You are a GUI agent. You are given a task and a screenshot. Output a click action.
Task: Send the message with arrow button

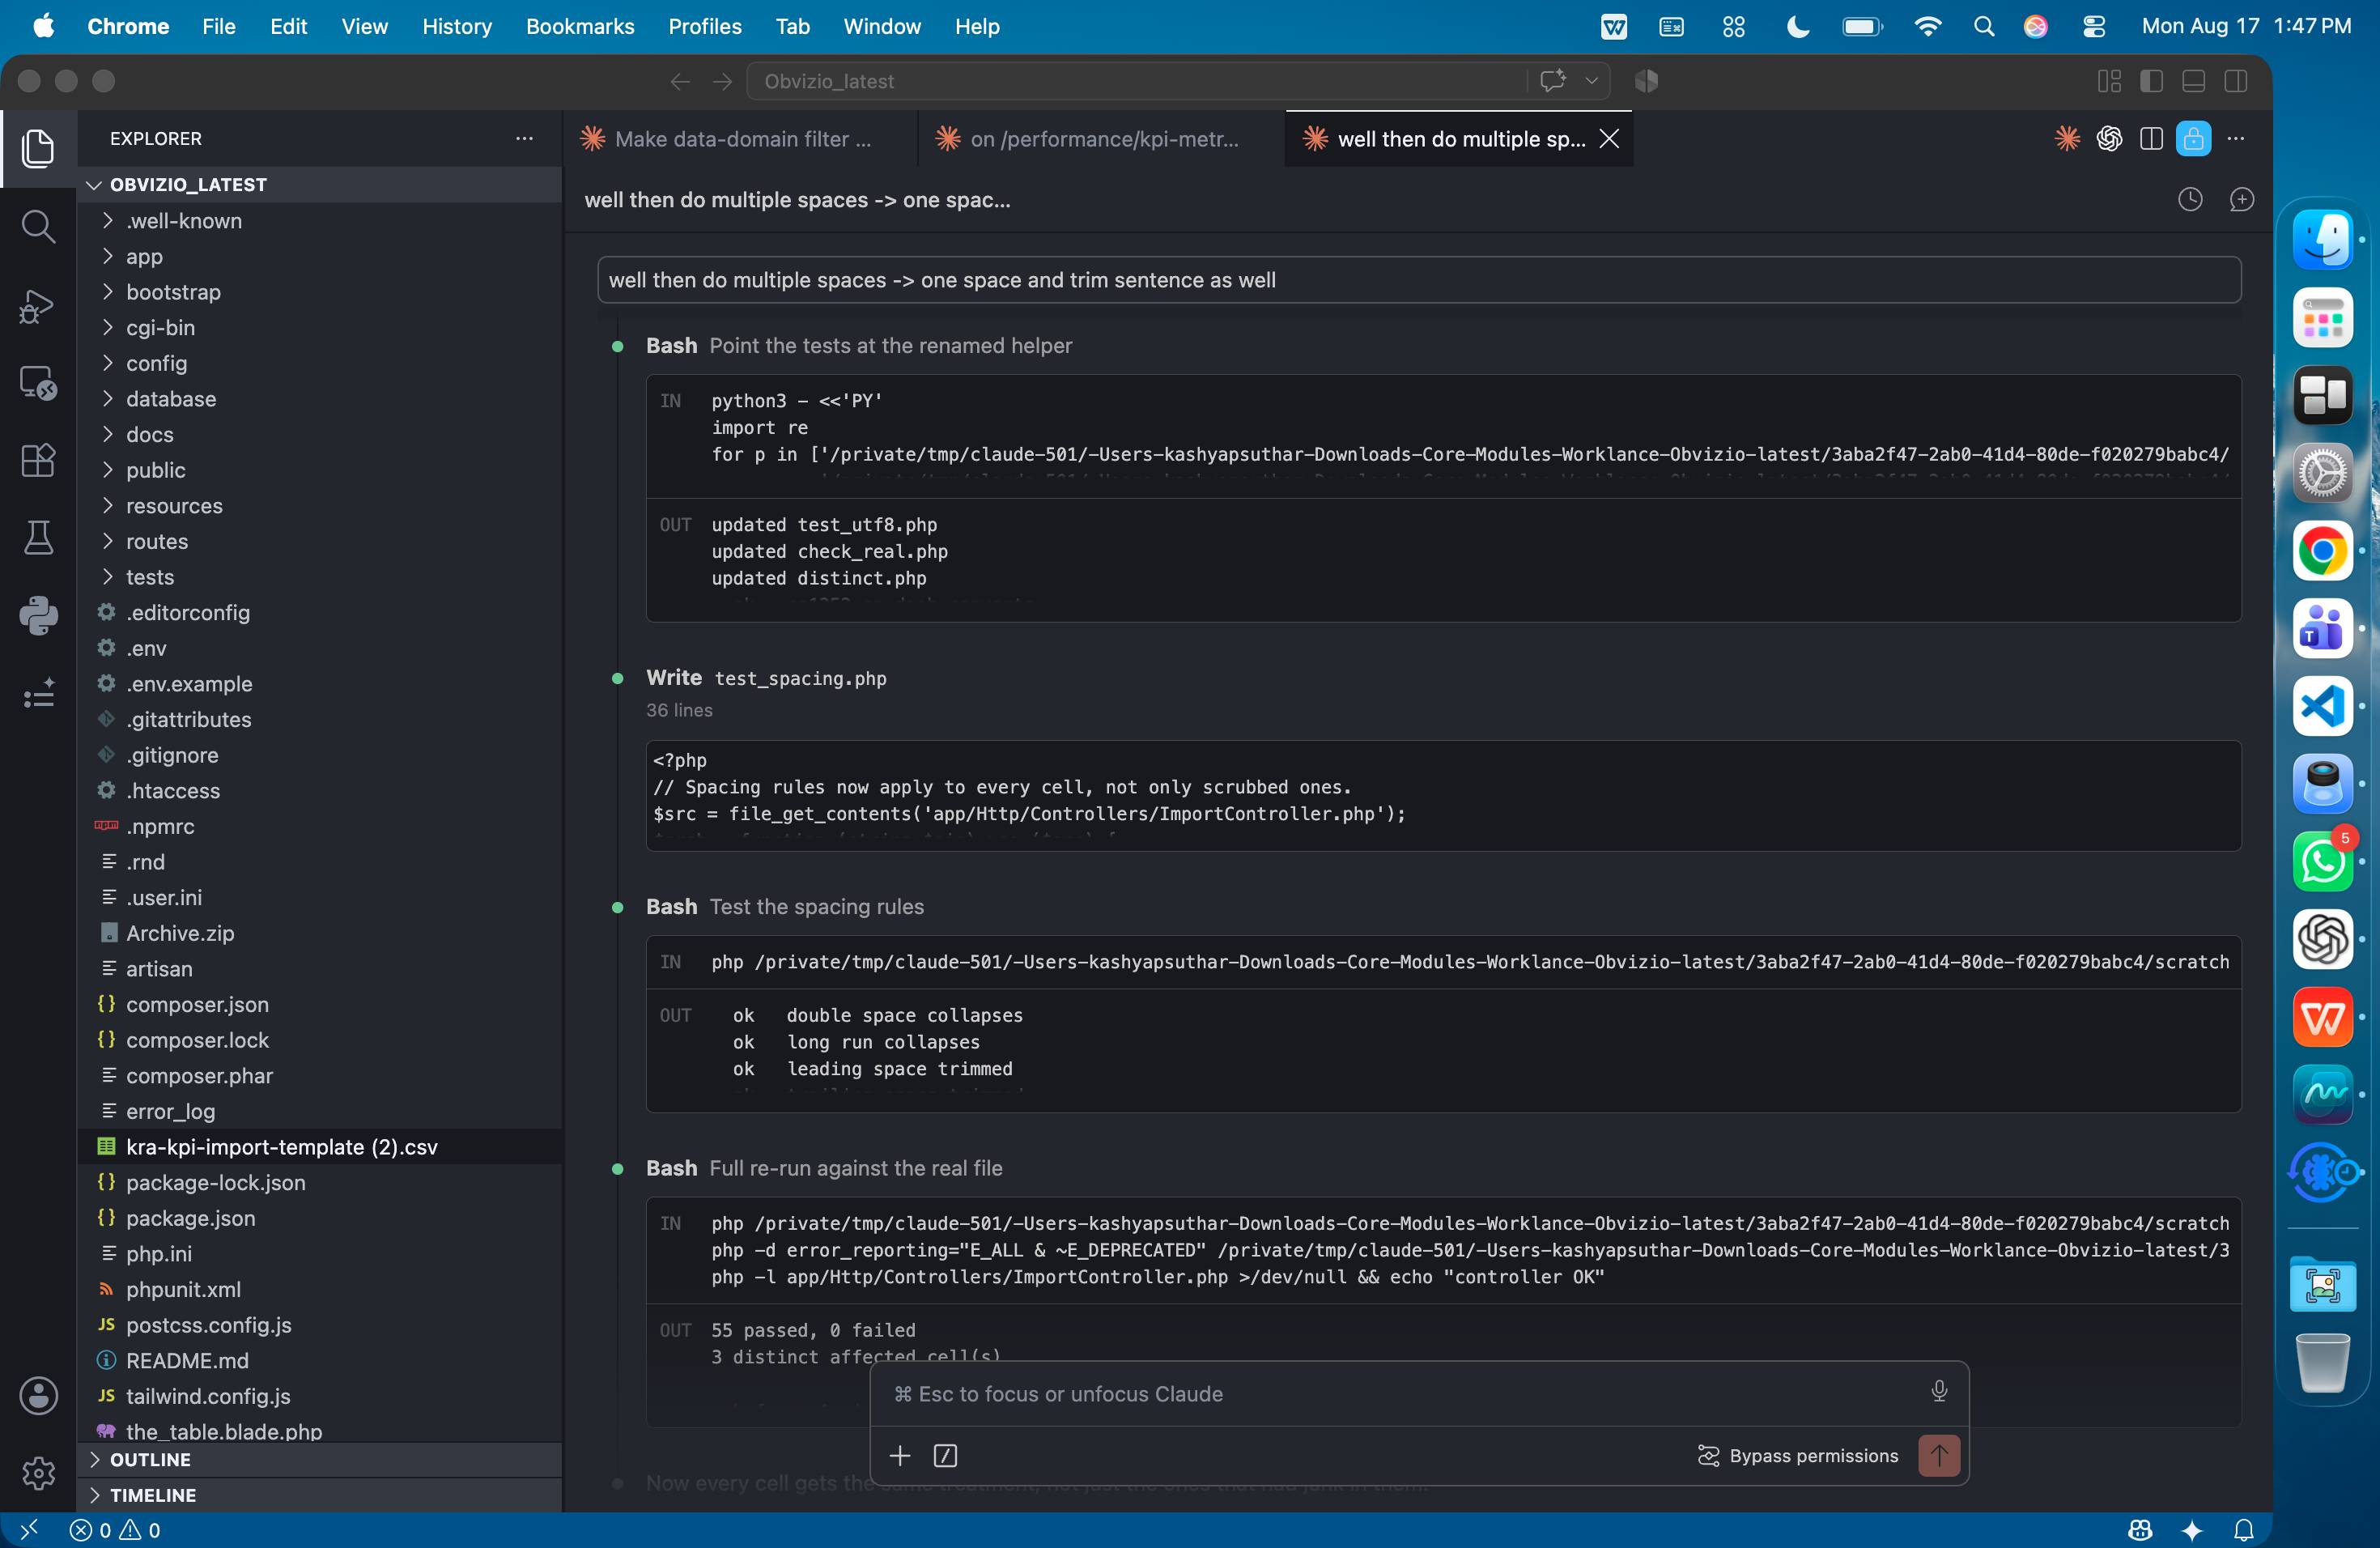click(x=1938, y=1455)
